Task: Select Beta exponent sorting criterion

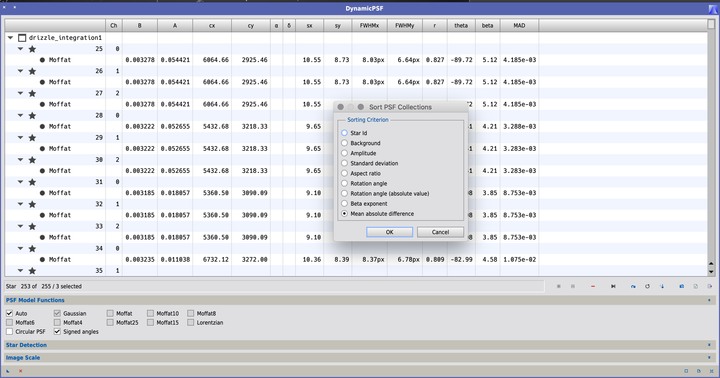Action: click(344, 203)
